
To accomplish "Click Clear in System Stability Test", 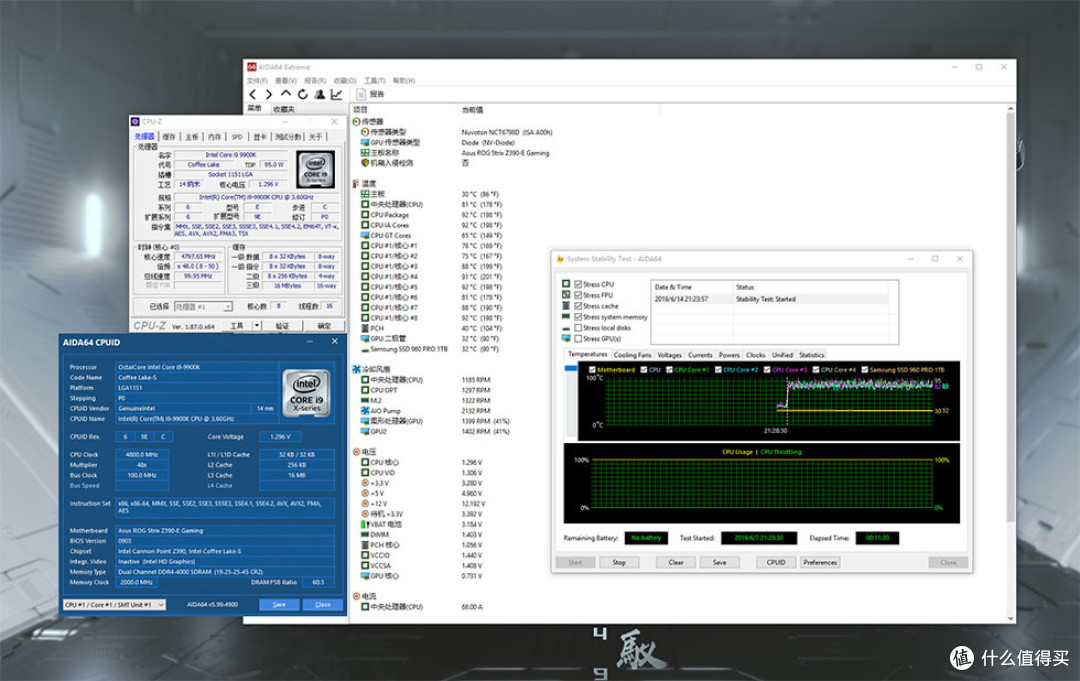I will coord(676,563).
